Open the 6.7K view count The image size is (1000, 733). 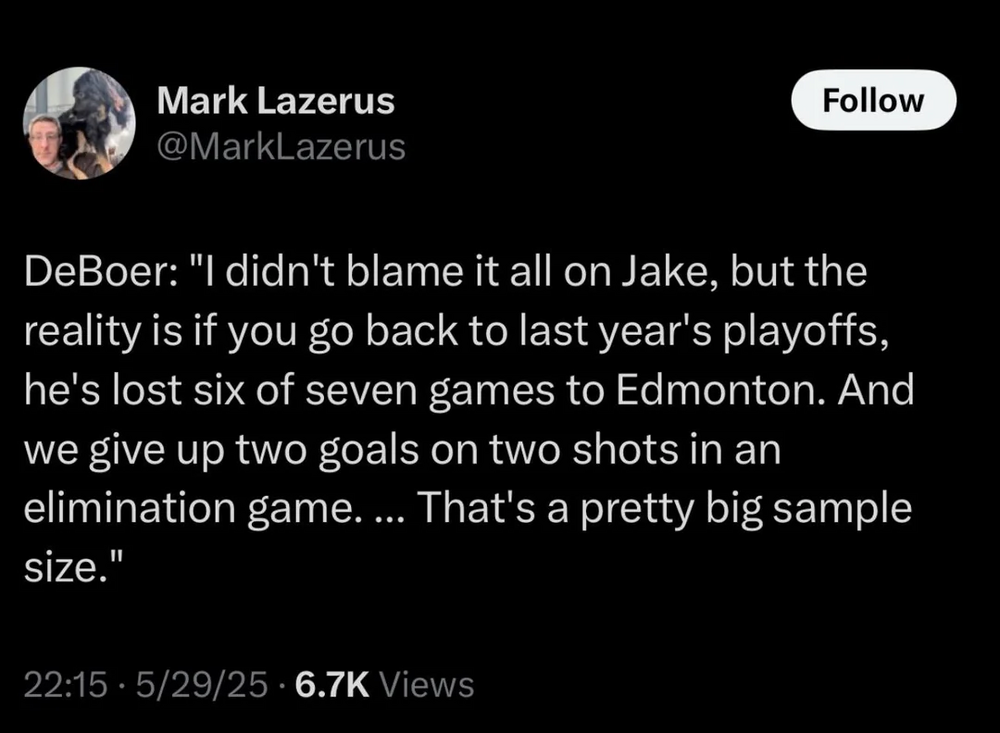tap(331, 684)
